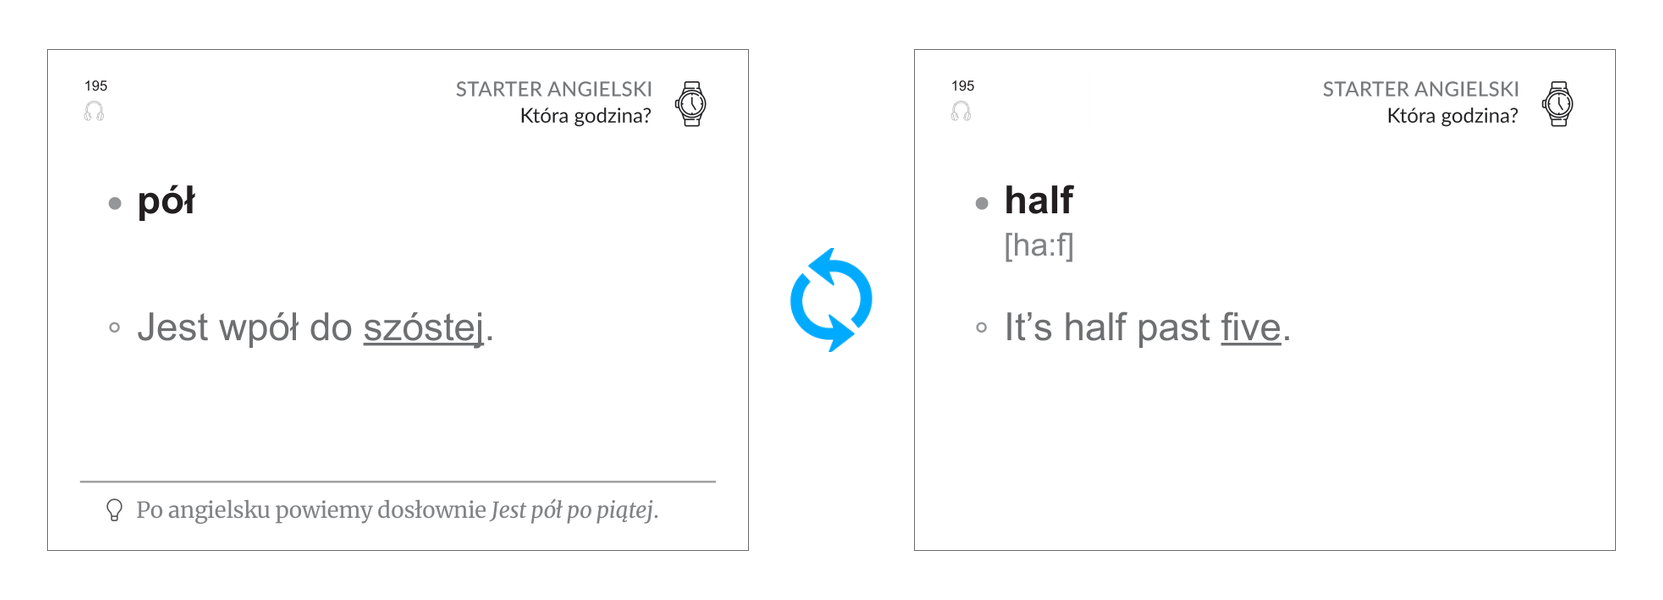This screenshot has width=1663, height=600.
Task: Click hollow bullet beside 'It's half past five'
Action: pos(982,327)
